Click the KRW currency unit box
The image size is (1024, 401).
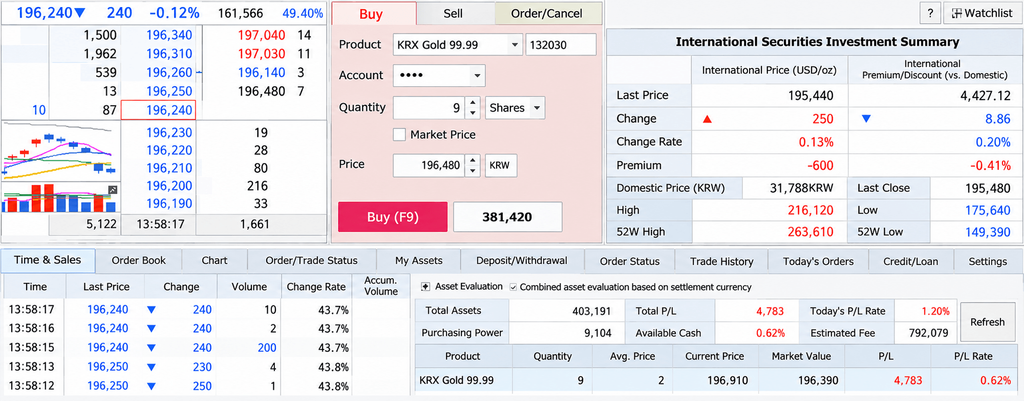tap(501, 166)
